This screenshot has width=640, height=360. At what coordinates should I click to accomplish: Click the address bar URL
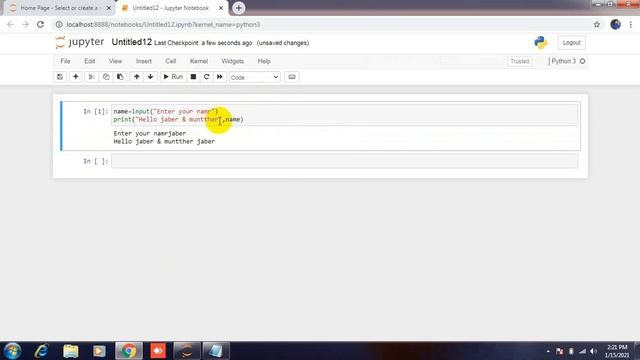click(163, 24)
